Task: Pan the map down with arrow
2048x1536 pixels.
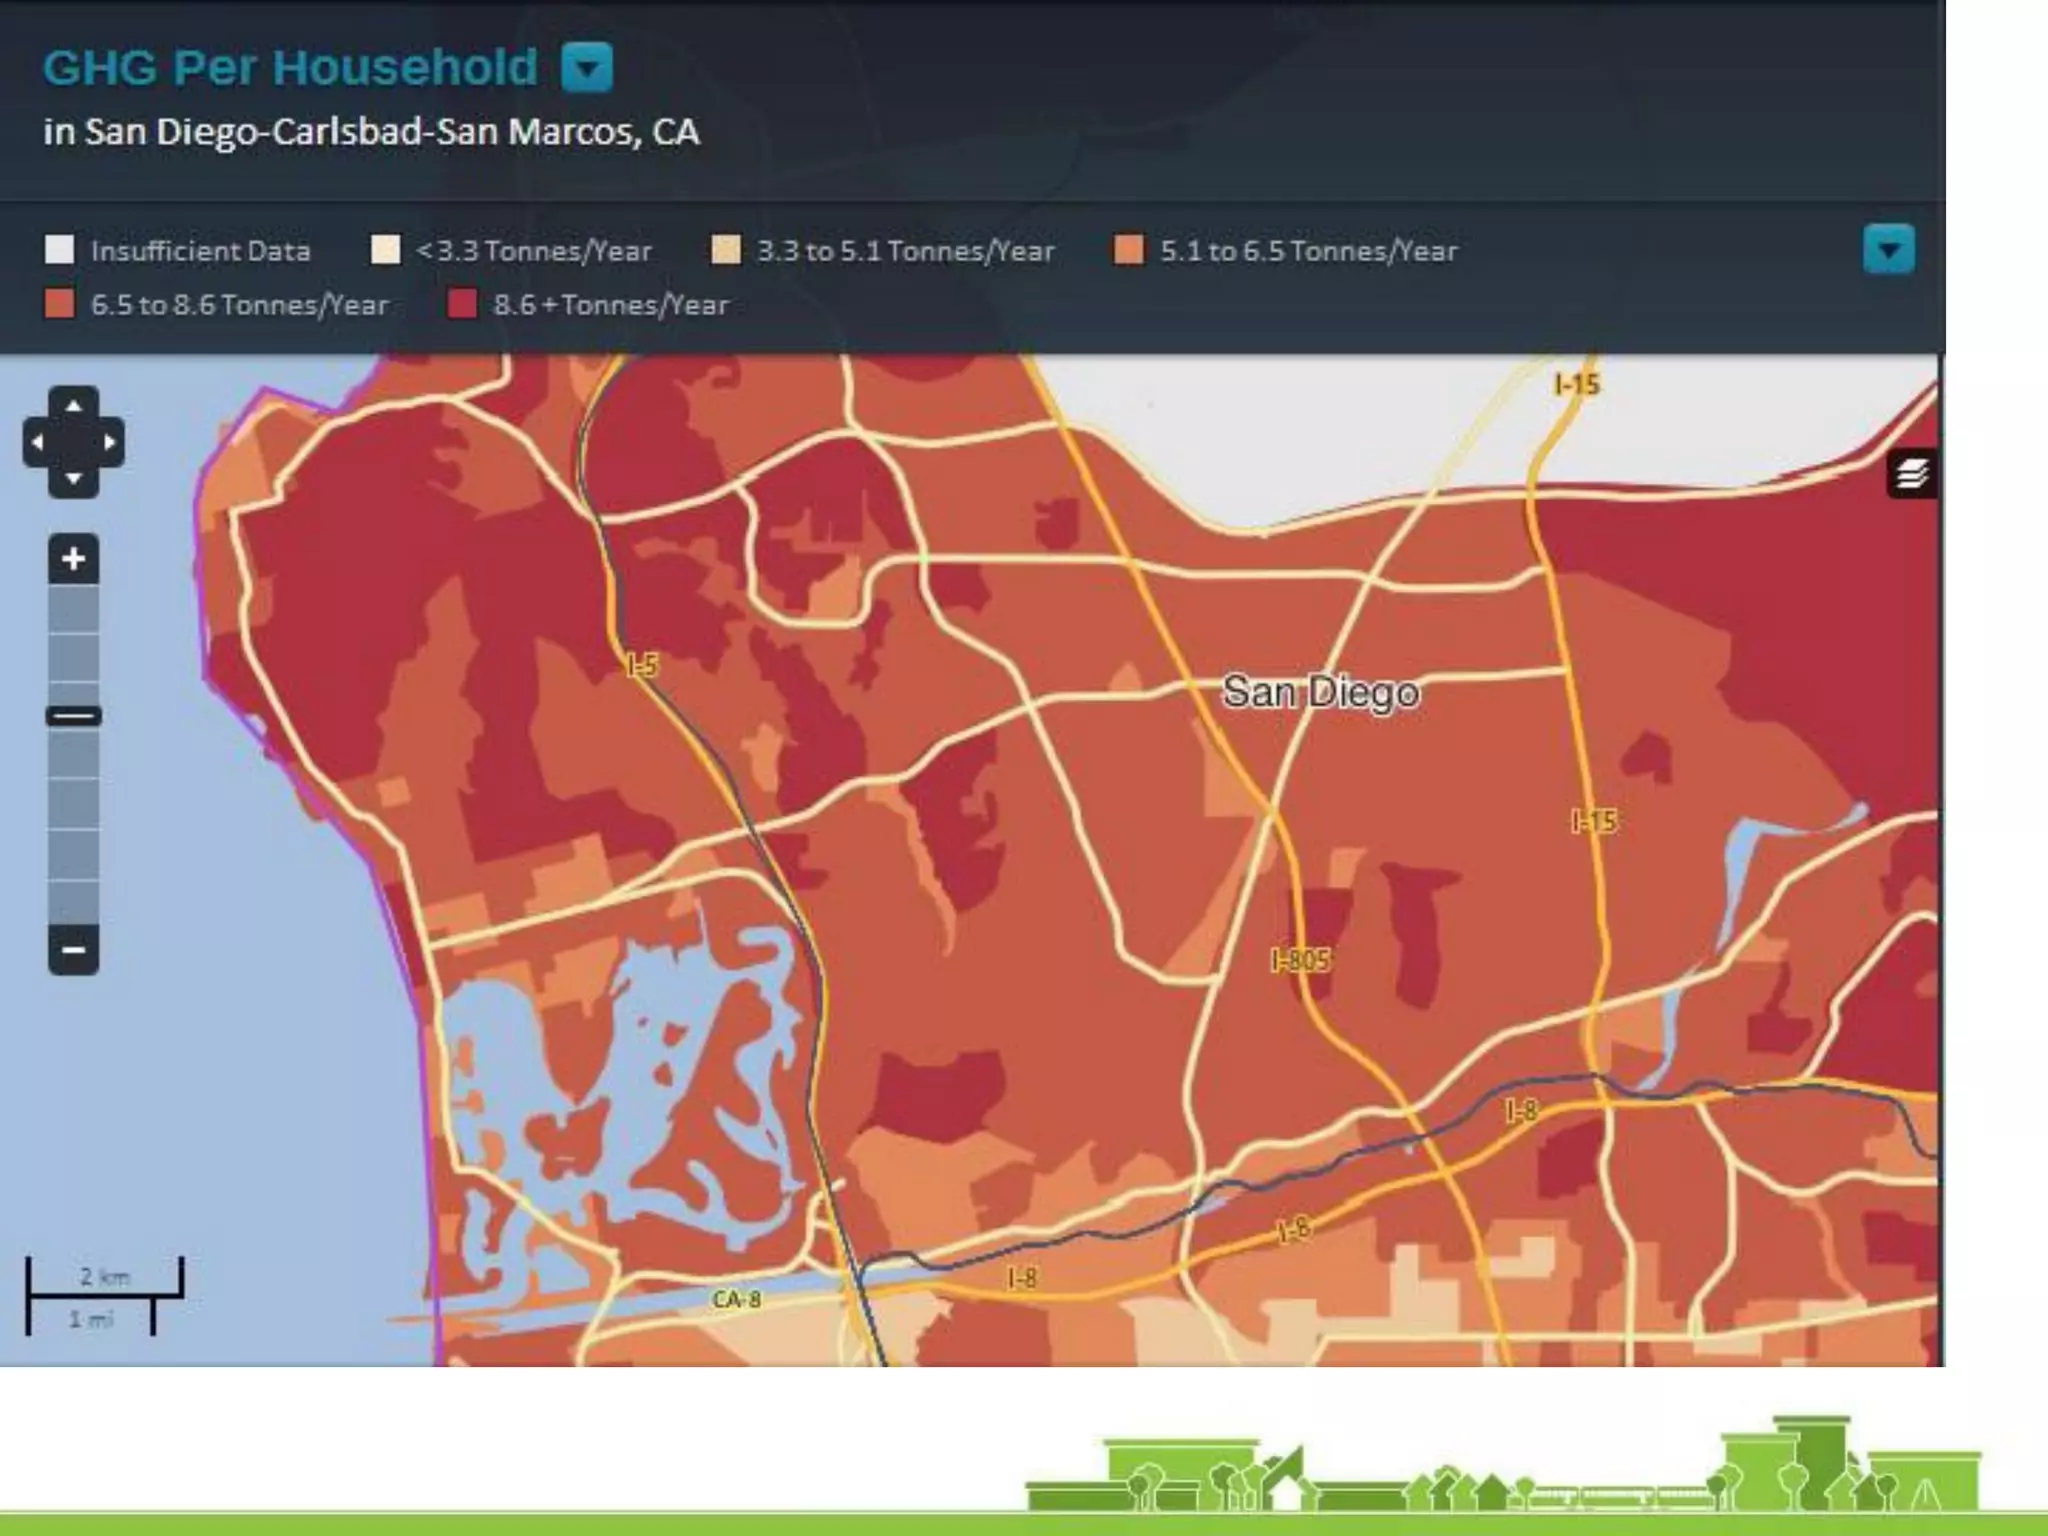Action: click(x=73, y=478)
